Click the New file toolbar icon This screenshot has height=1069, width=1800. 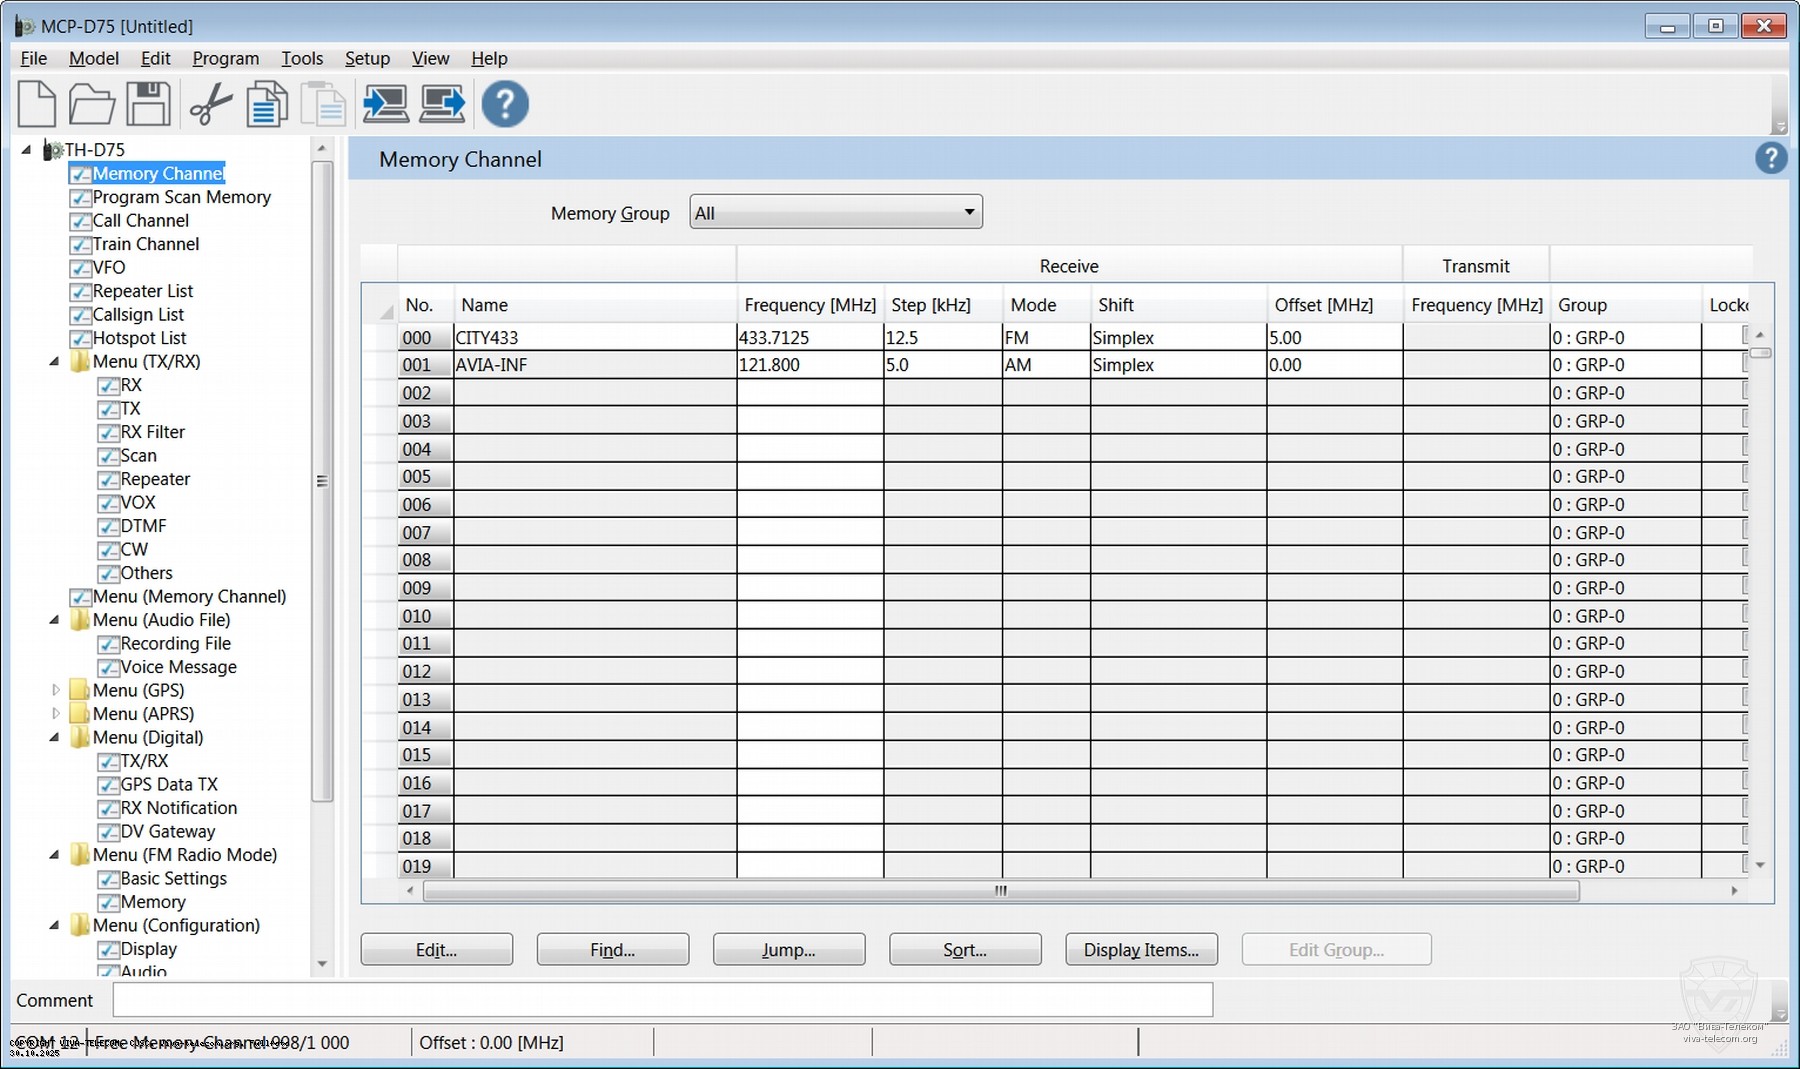pyautogui.click(x=37, y=104)
